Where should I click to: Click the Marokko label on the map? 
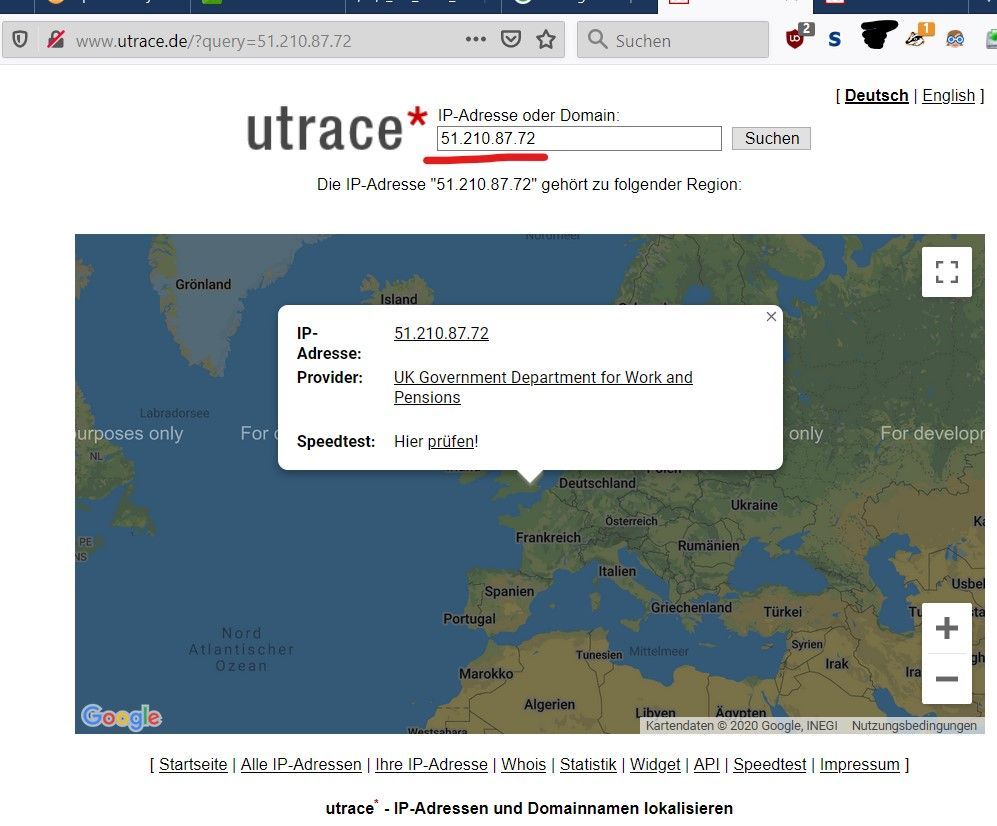point(486,673)
